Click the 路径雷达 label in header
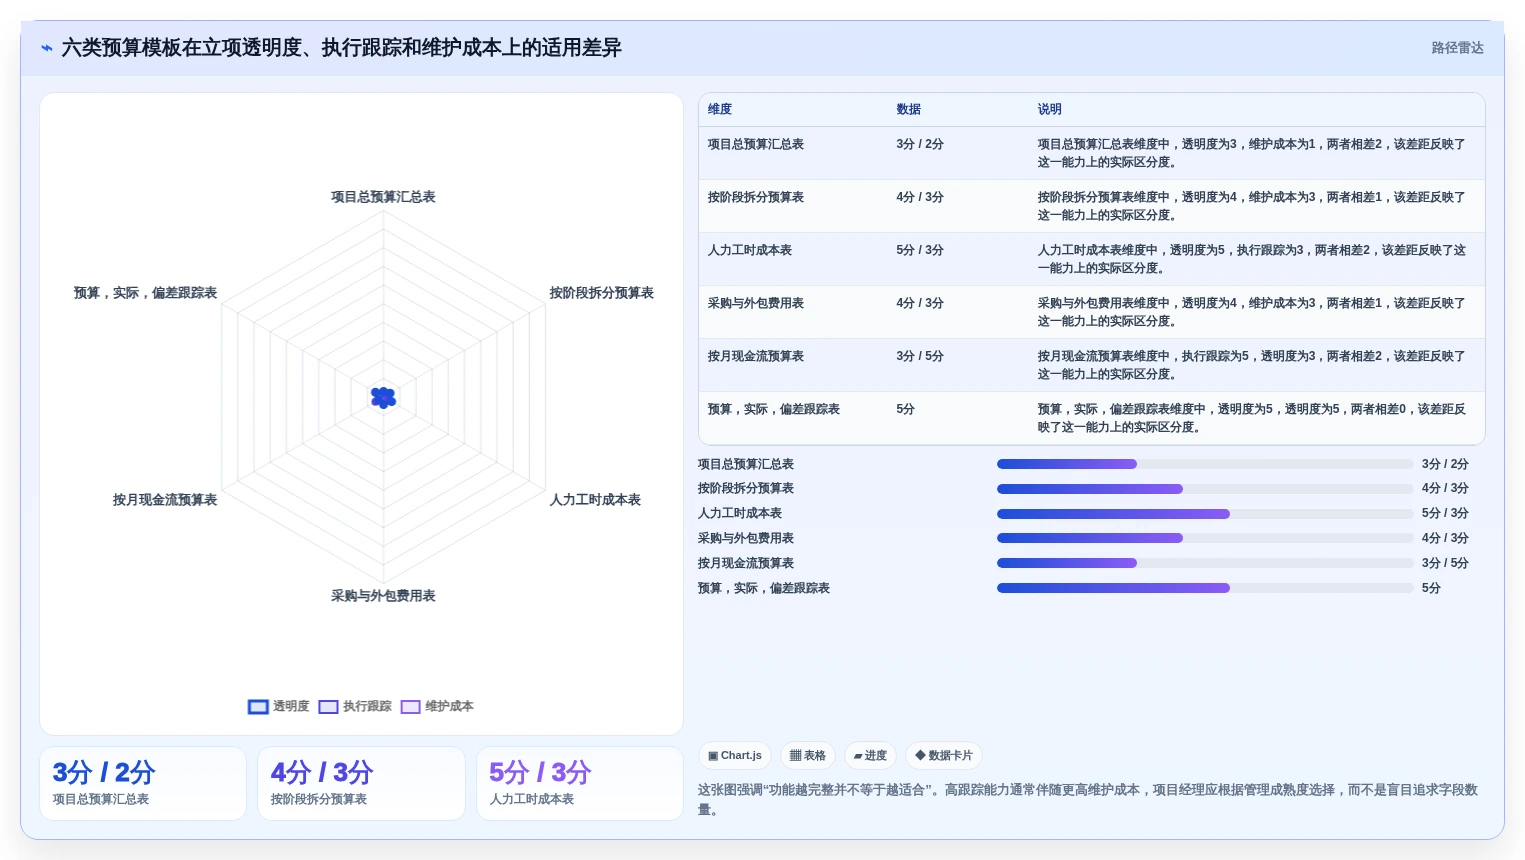Image resolution: width=1525 pixels, height=860 pixels. 1457,48
